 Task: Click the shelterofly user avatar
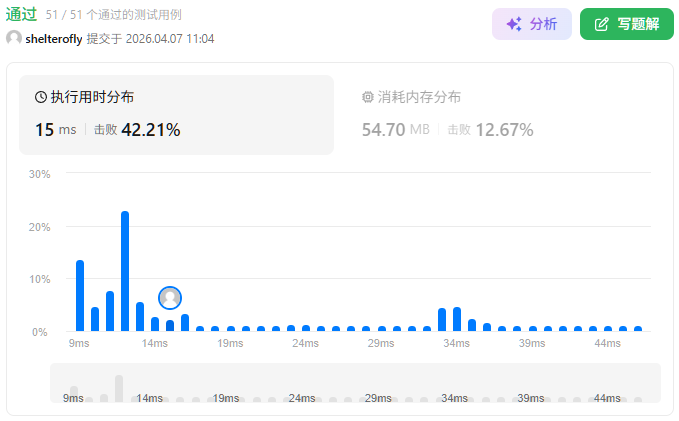[14, 38]
